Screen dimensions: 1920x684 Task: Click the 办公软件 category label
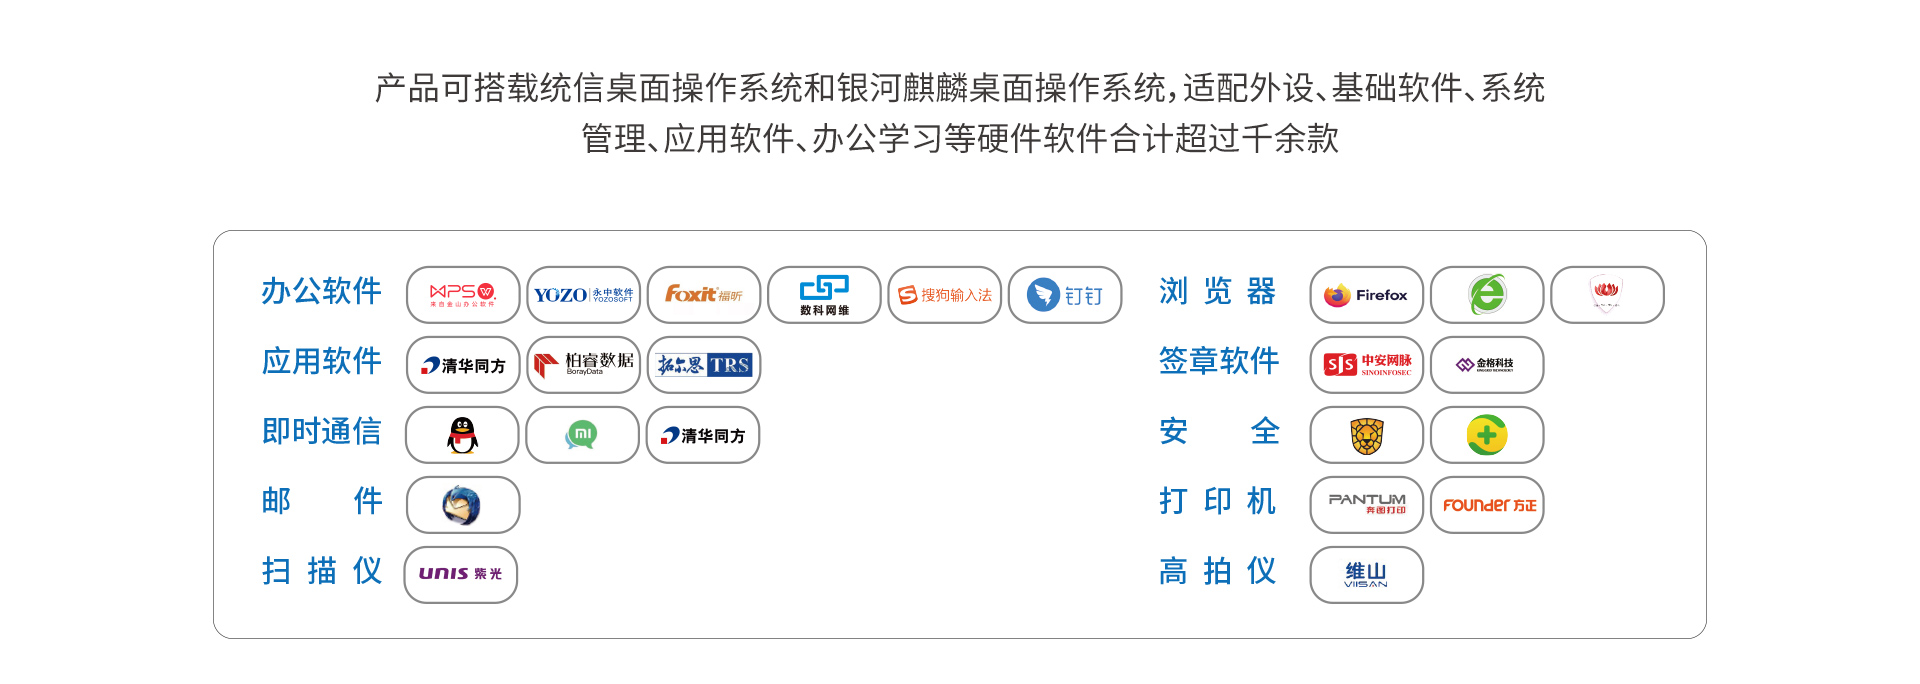tap(321, 291)
